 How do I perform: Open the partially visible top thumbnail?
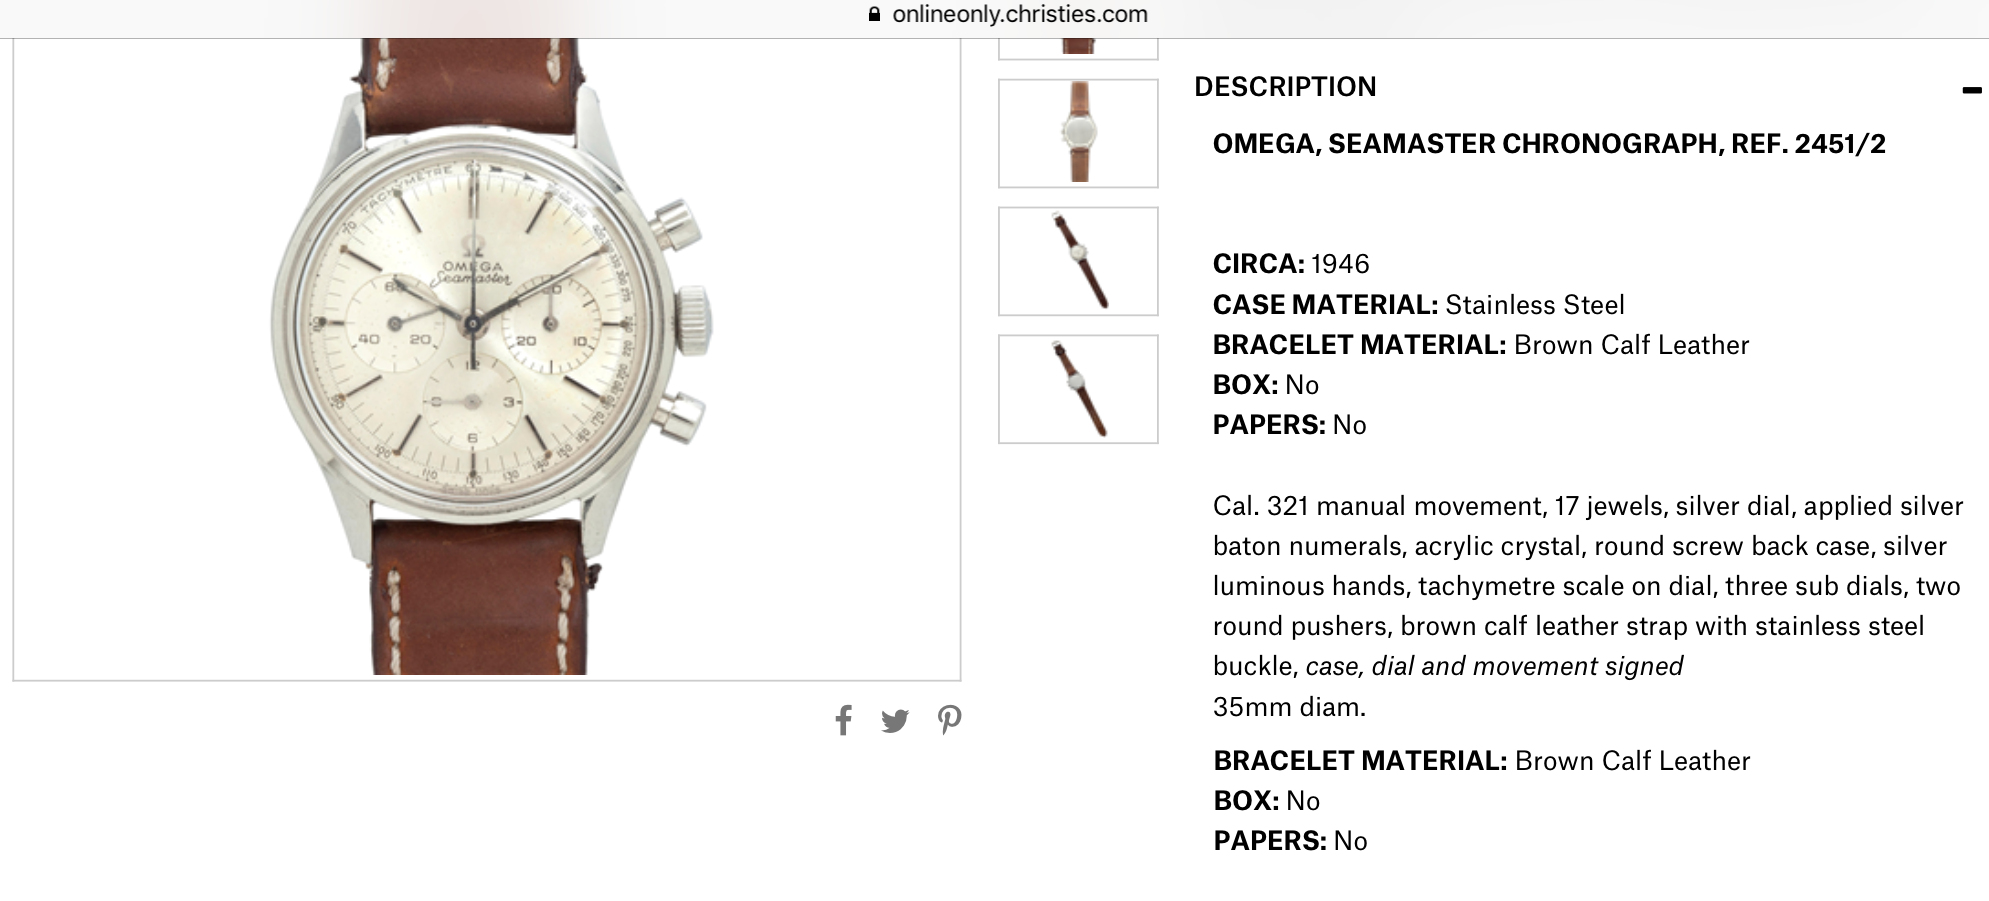1078,48
